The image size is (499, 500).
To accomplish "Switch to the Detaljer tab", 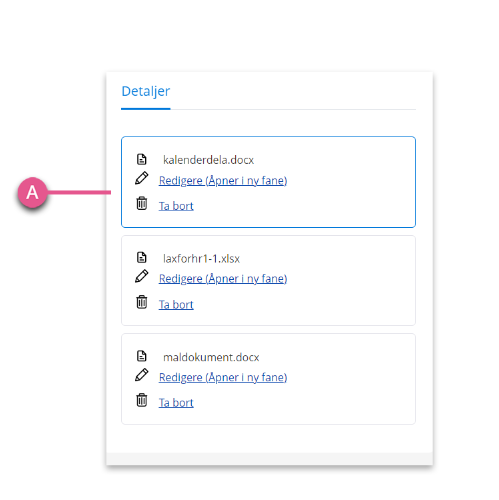I will point(146,91).
